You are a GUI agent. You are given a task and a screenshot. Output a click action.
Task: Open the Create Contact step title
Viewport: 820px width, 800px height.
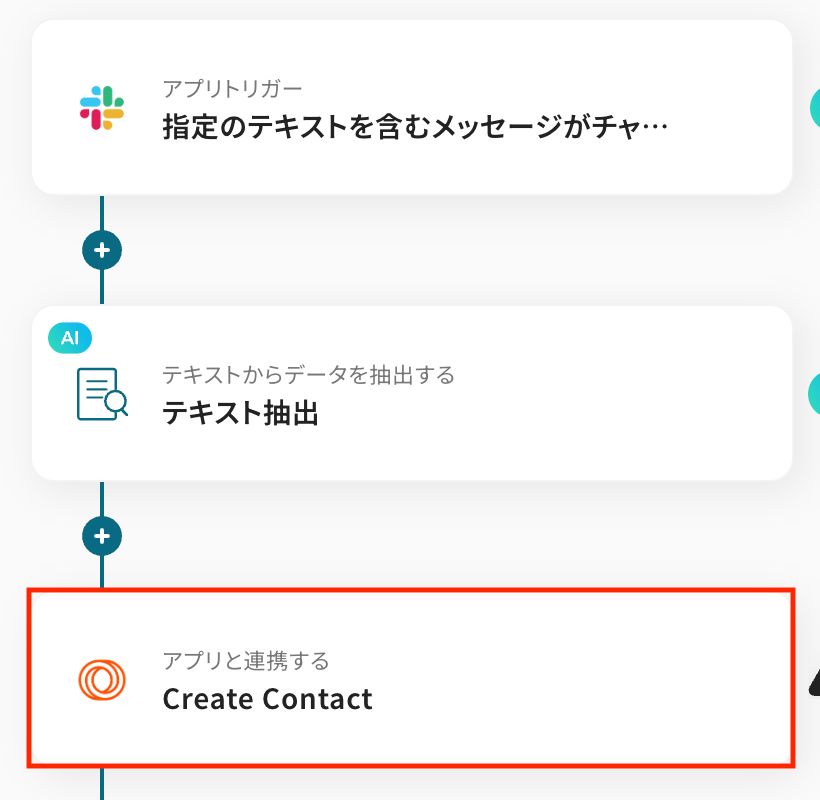pos(267,699)
